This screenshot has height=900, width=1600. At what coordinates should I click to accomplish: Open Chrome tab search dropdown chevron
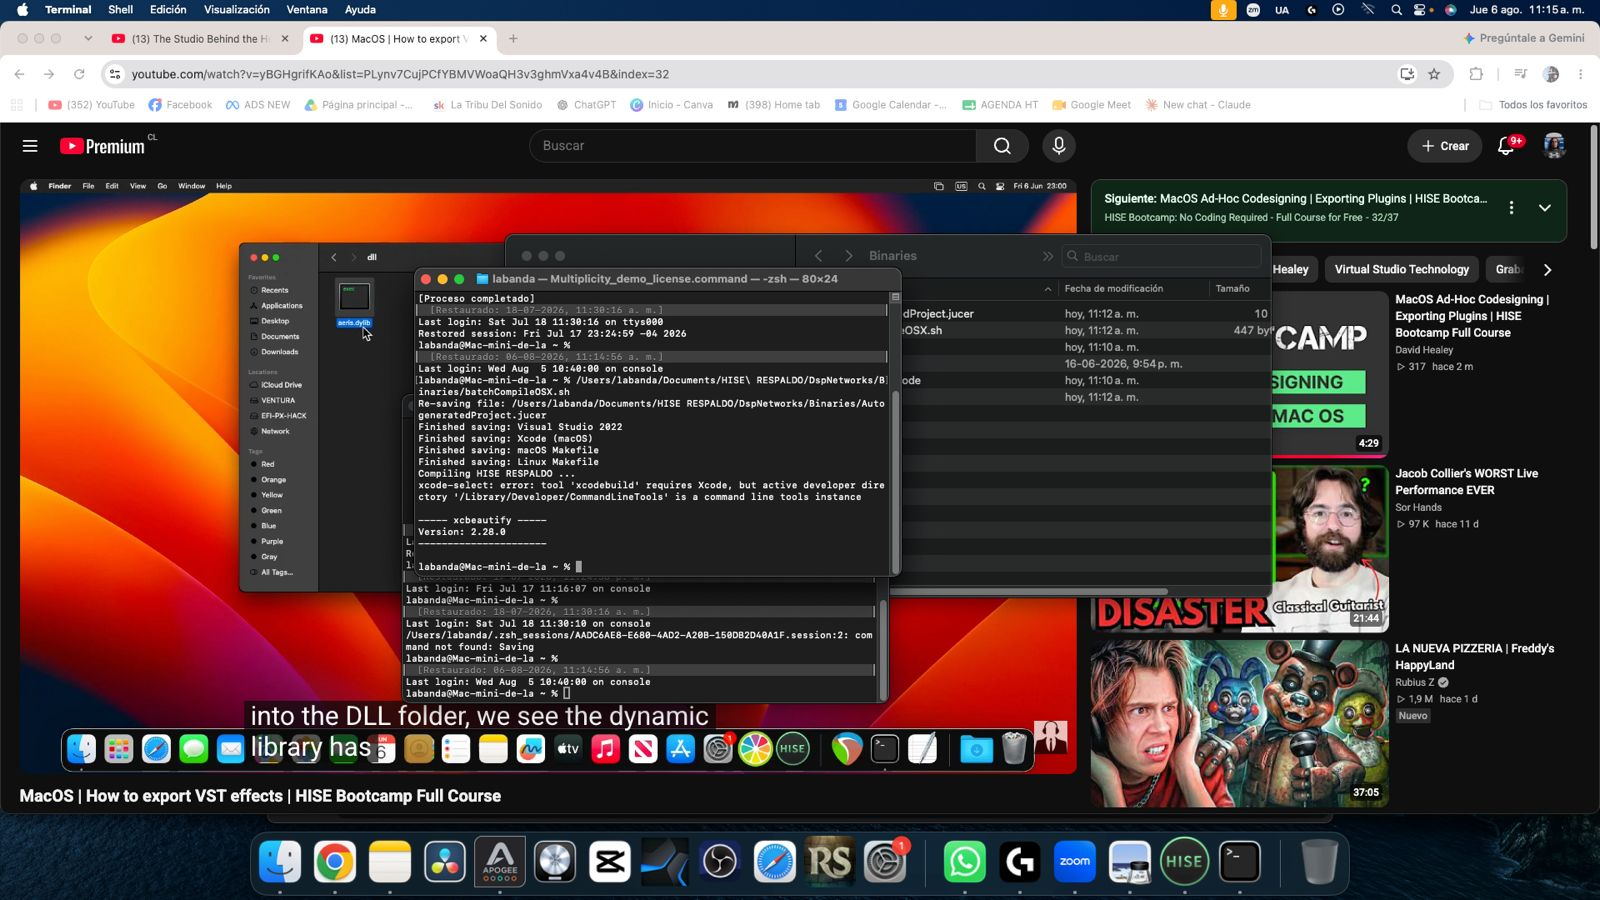click(x=88, y=39)
